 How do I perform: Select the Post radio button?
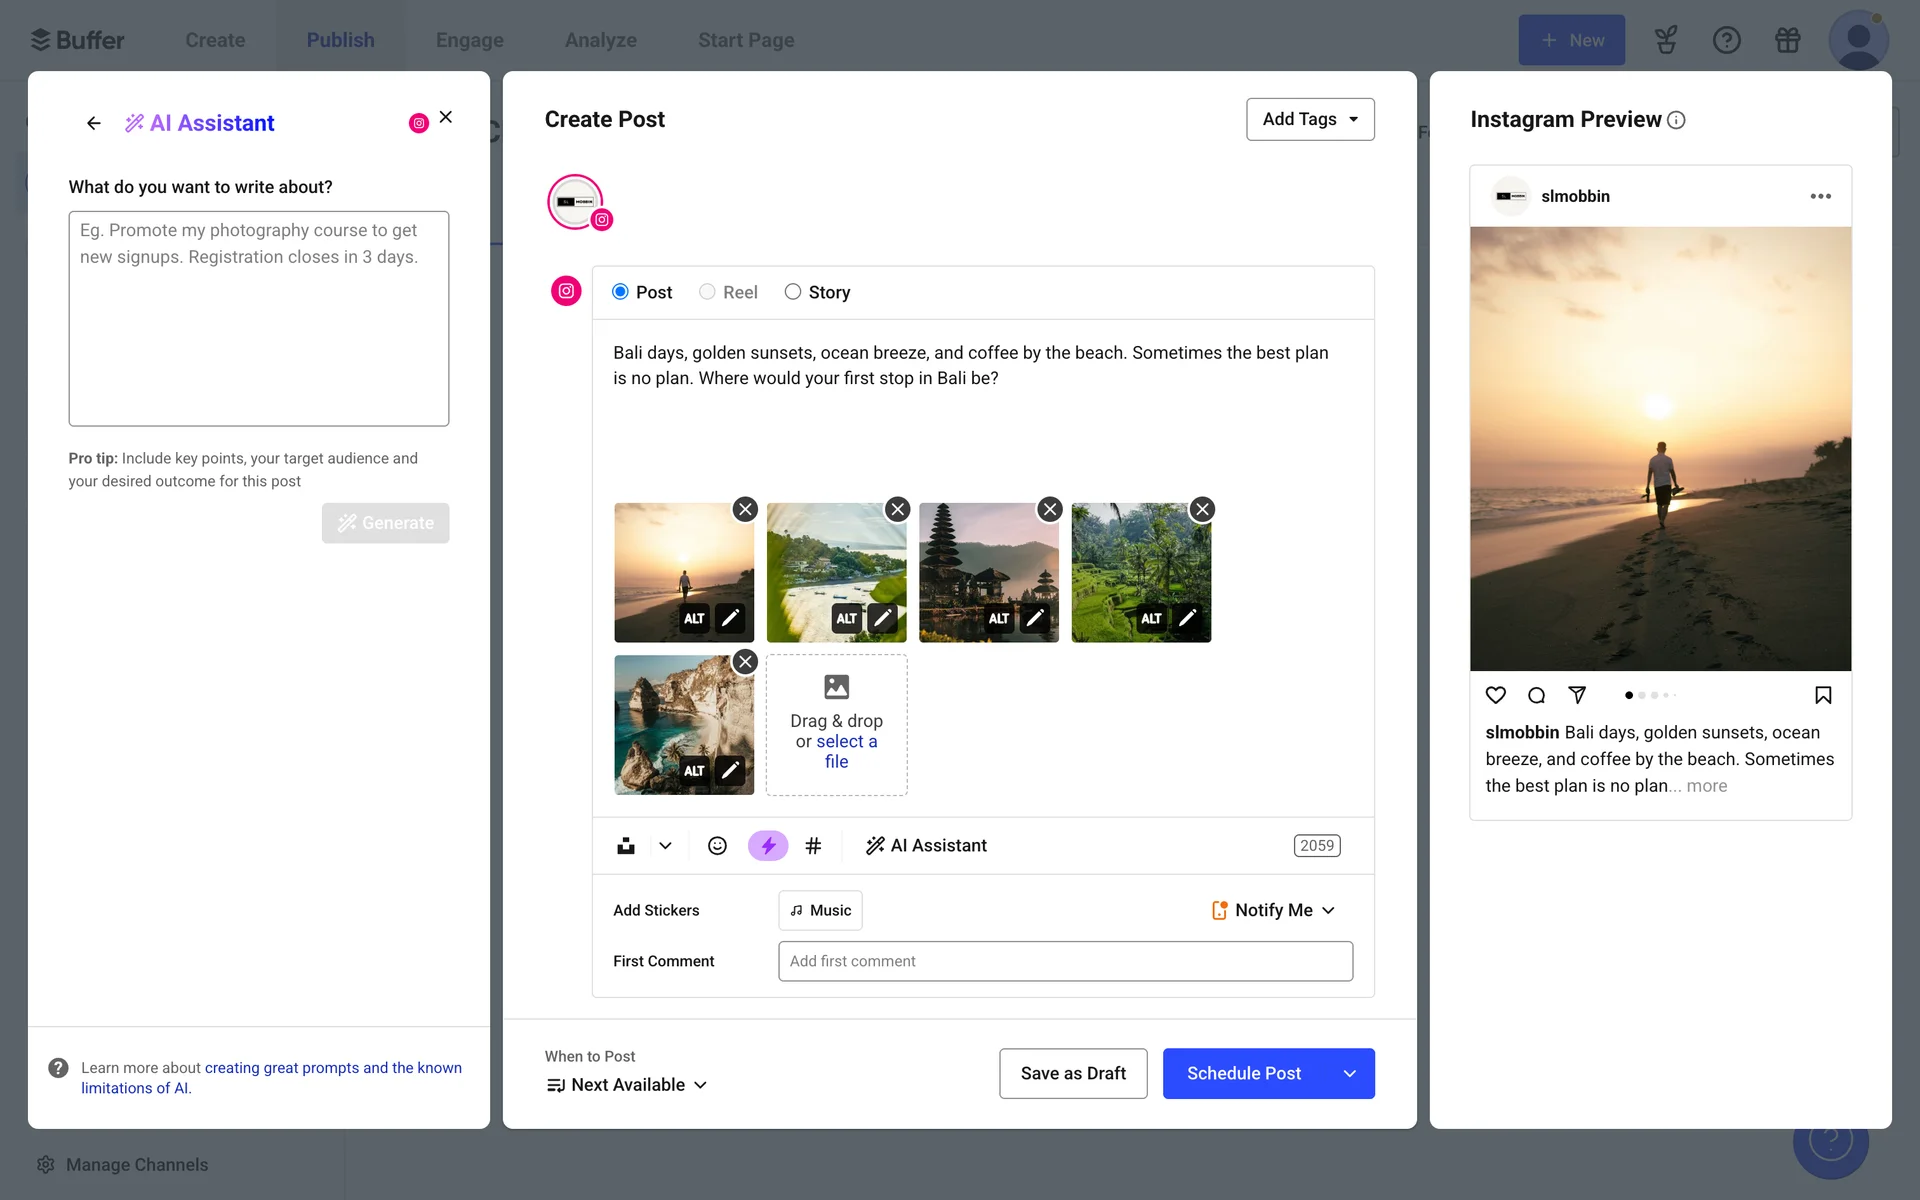coord(620,292)
